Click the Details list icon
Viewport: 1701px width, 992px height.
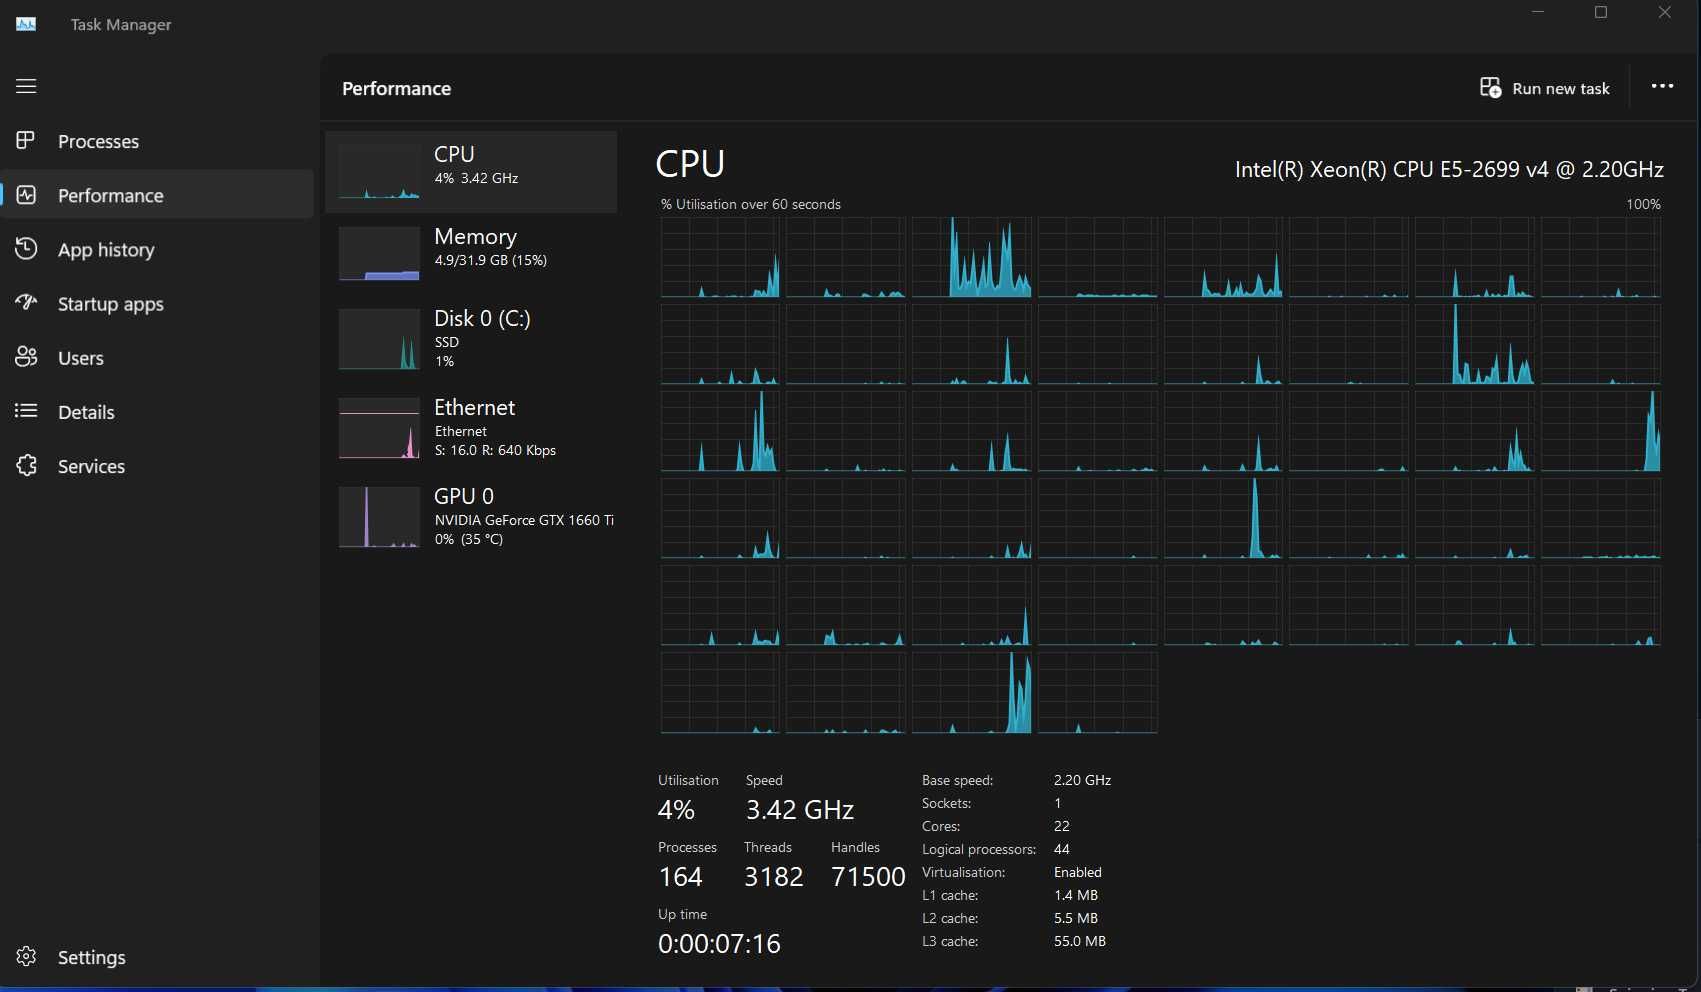point(26,410)
